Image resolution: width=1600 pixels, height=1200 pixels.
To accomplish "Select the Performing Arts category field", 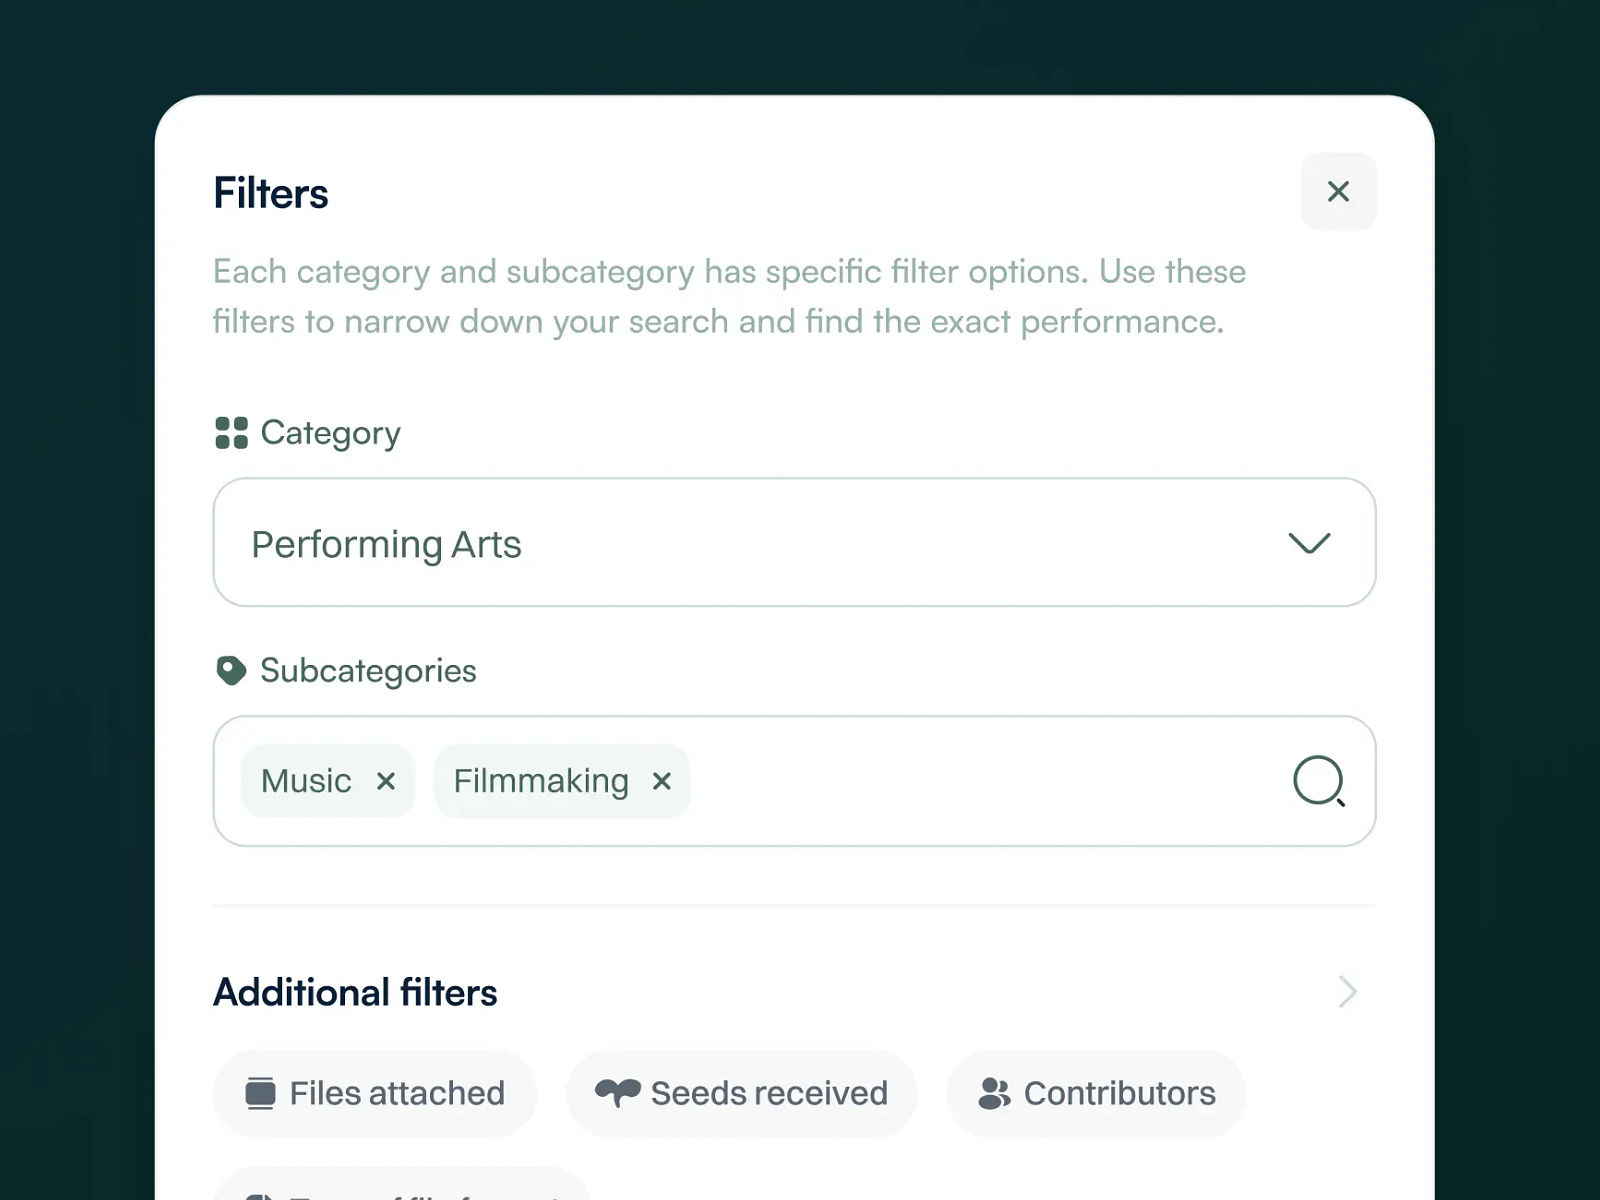I will (700, 543).
